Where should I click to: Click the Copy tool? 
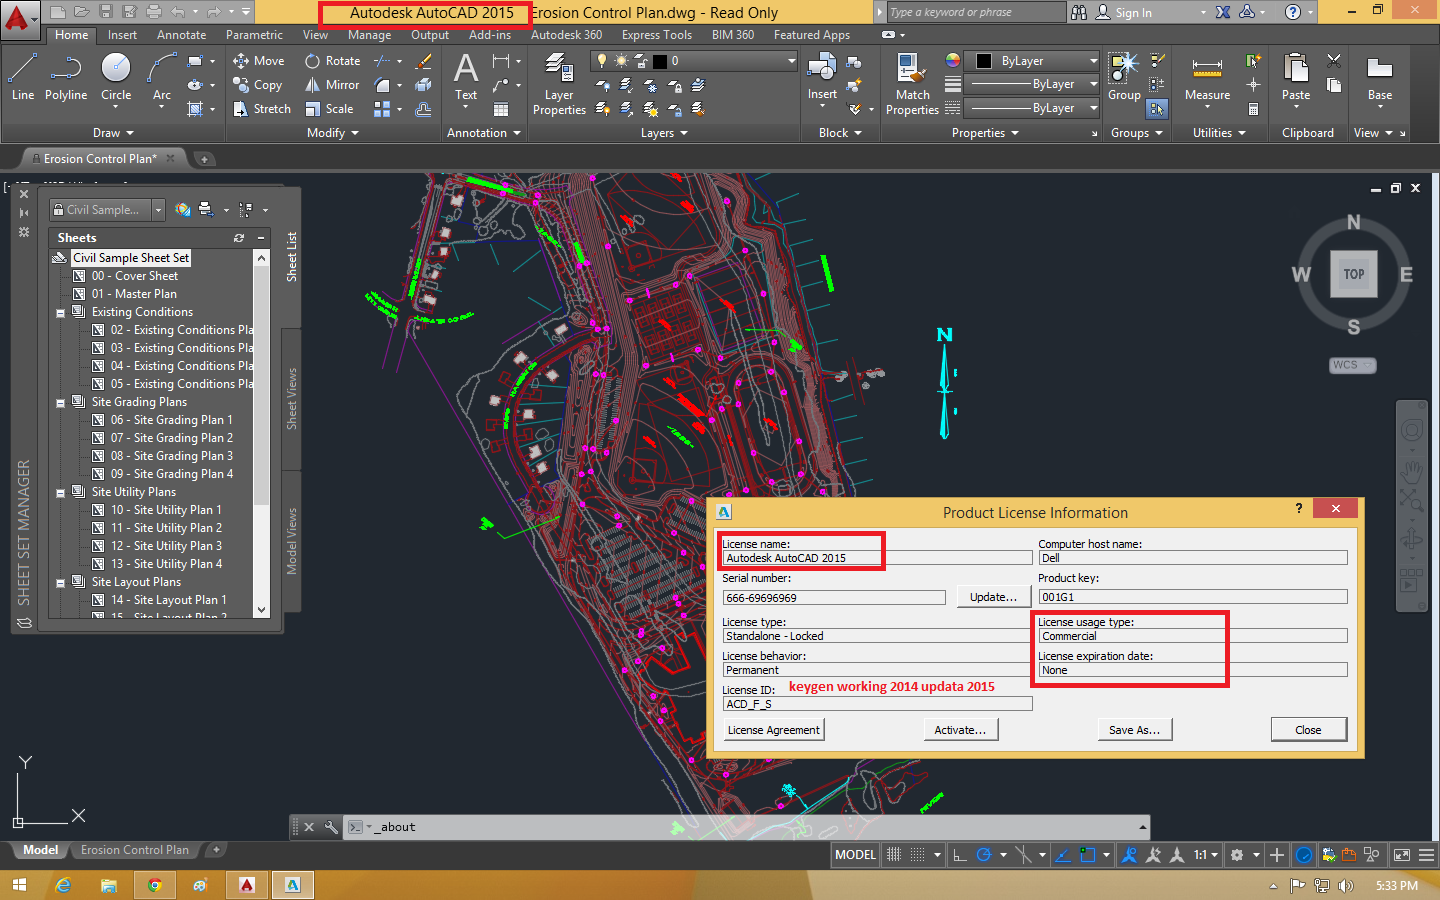pos(258,85)
